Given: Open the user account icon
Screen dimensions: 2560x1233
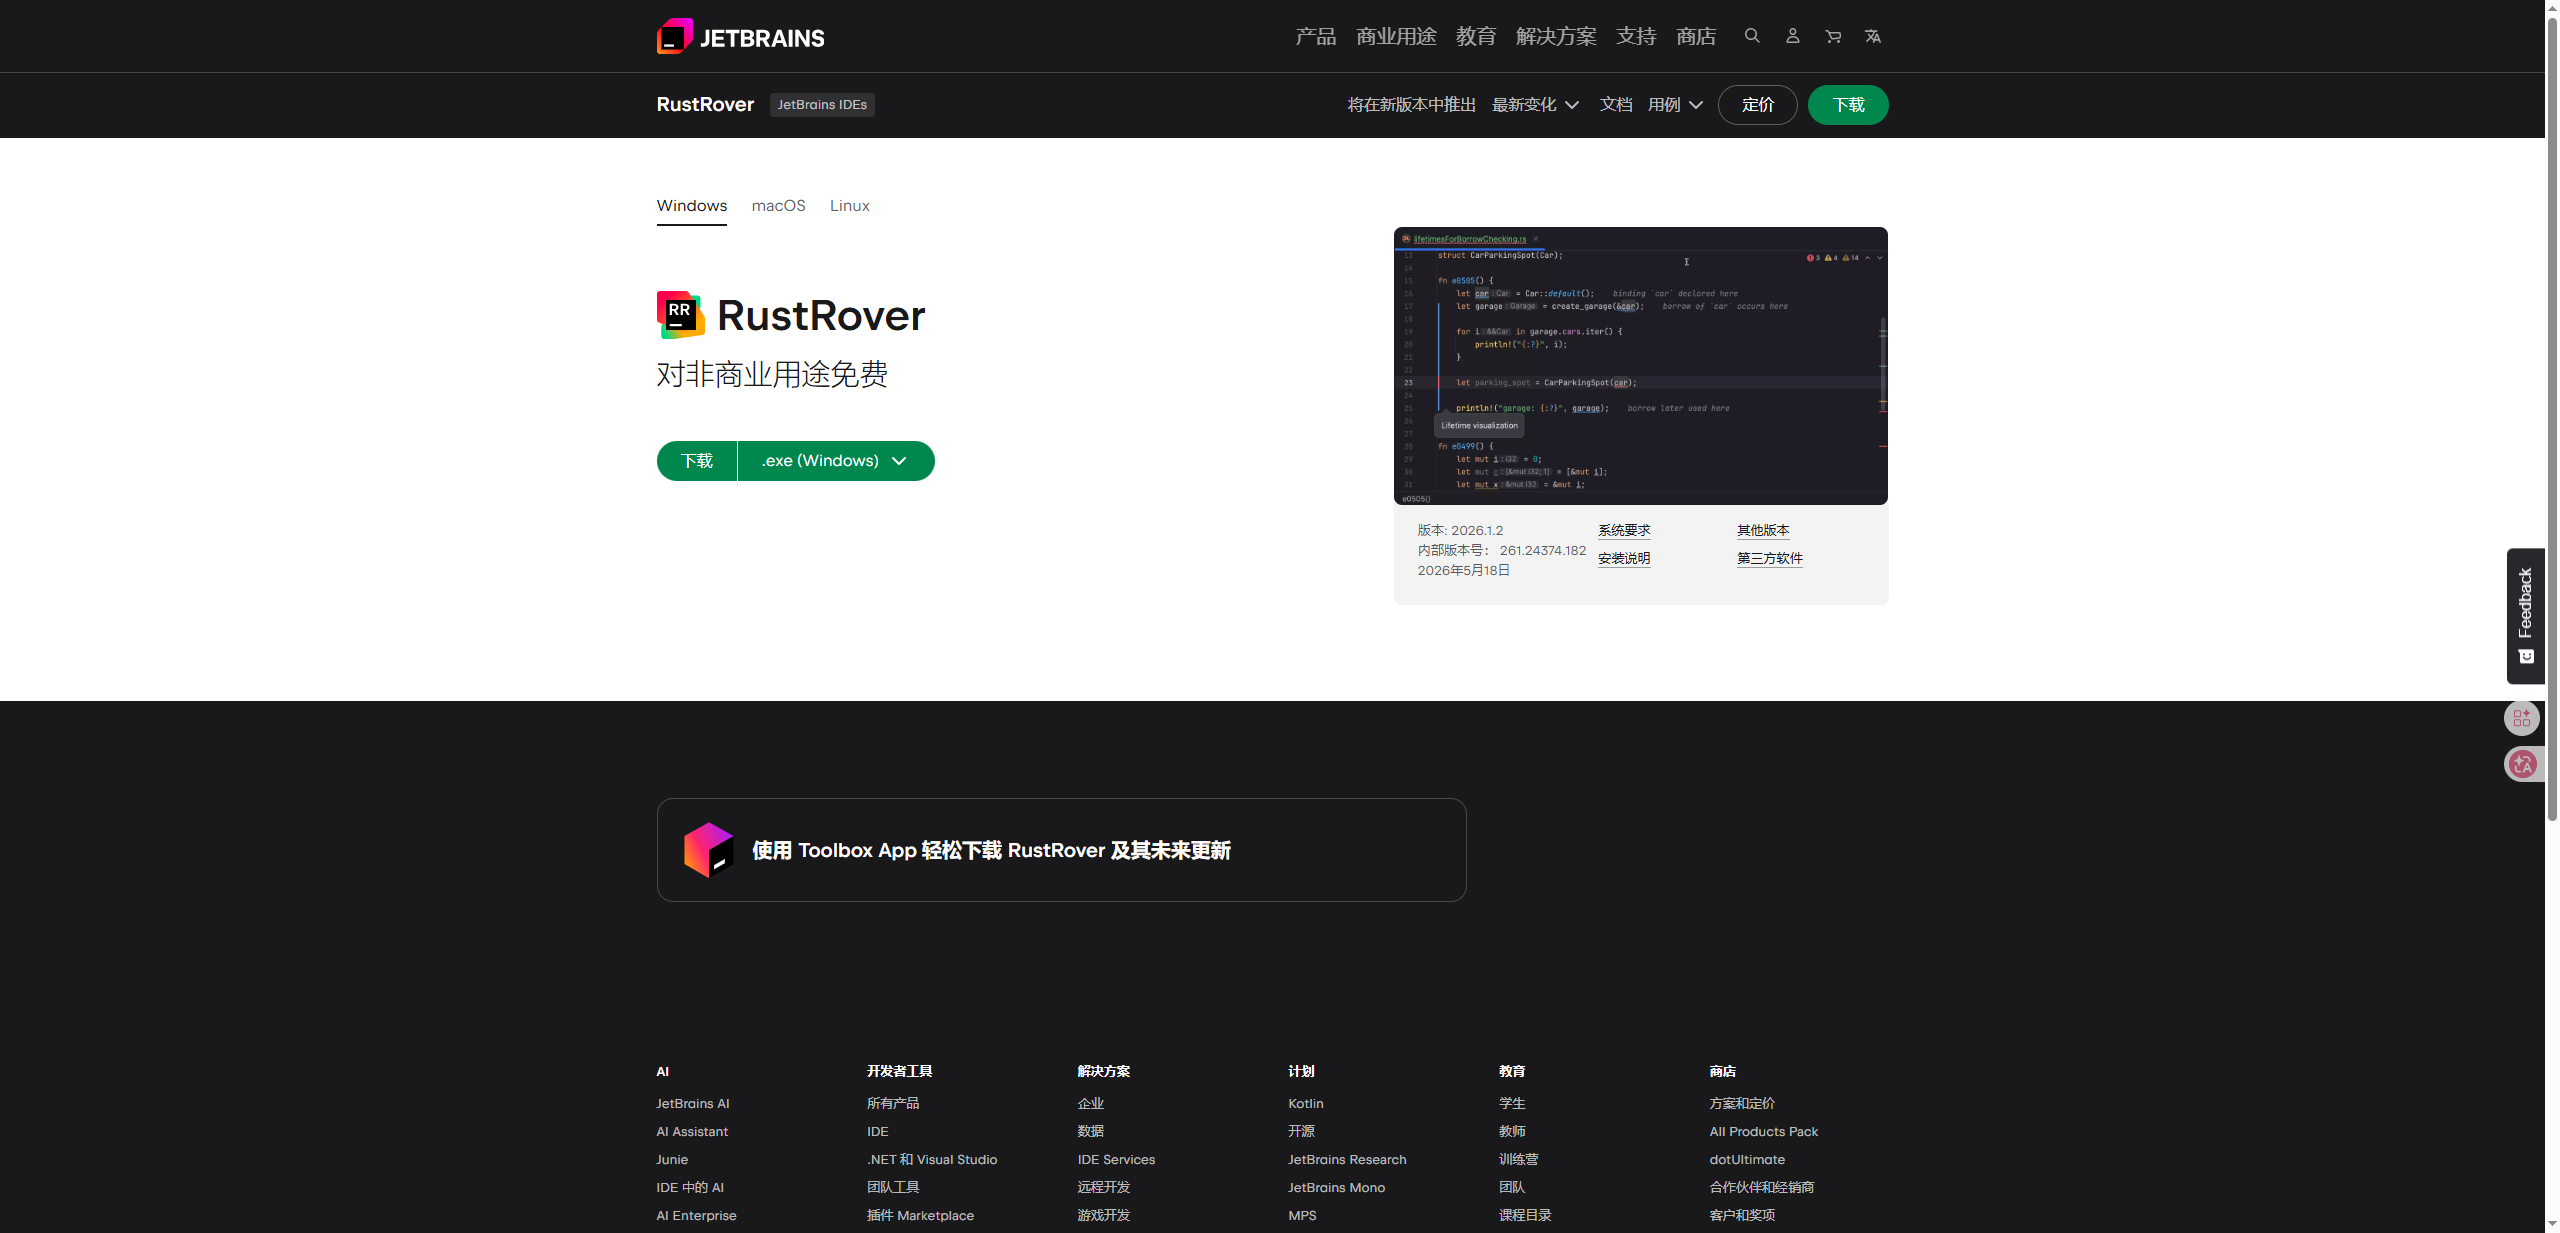Looking at the screenshot, I should click(1792, 36).
